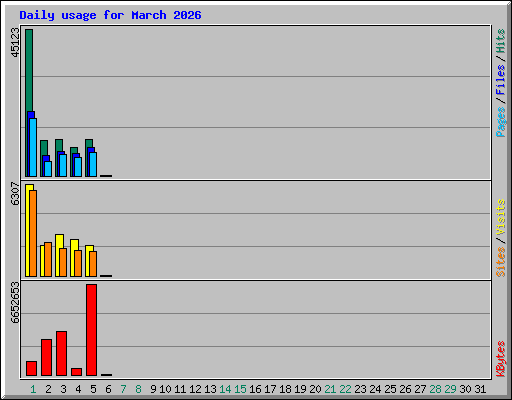
Task: Click the cyan Pages bar for day 1
Action: (x=33, y=147)
